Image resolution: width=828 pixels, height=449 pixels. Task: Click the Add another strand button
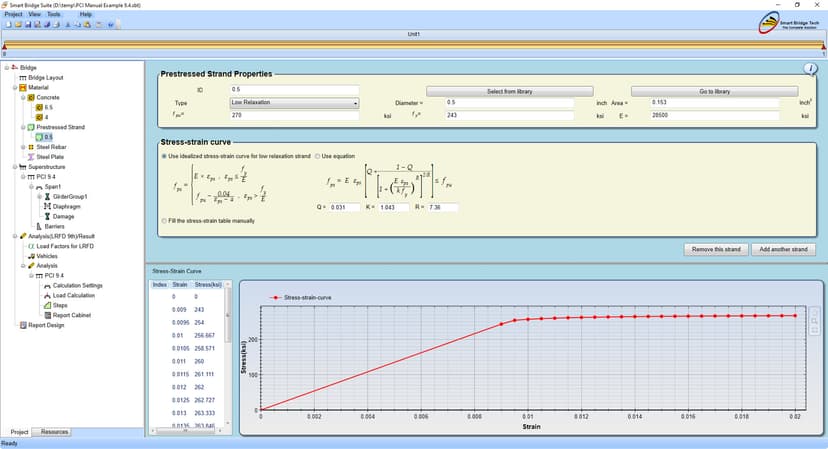pos(783,249)
